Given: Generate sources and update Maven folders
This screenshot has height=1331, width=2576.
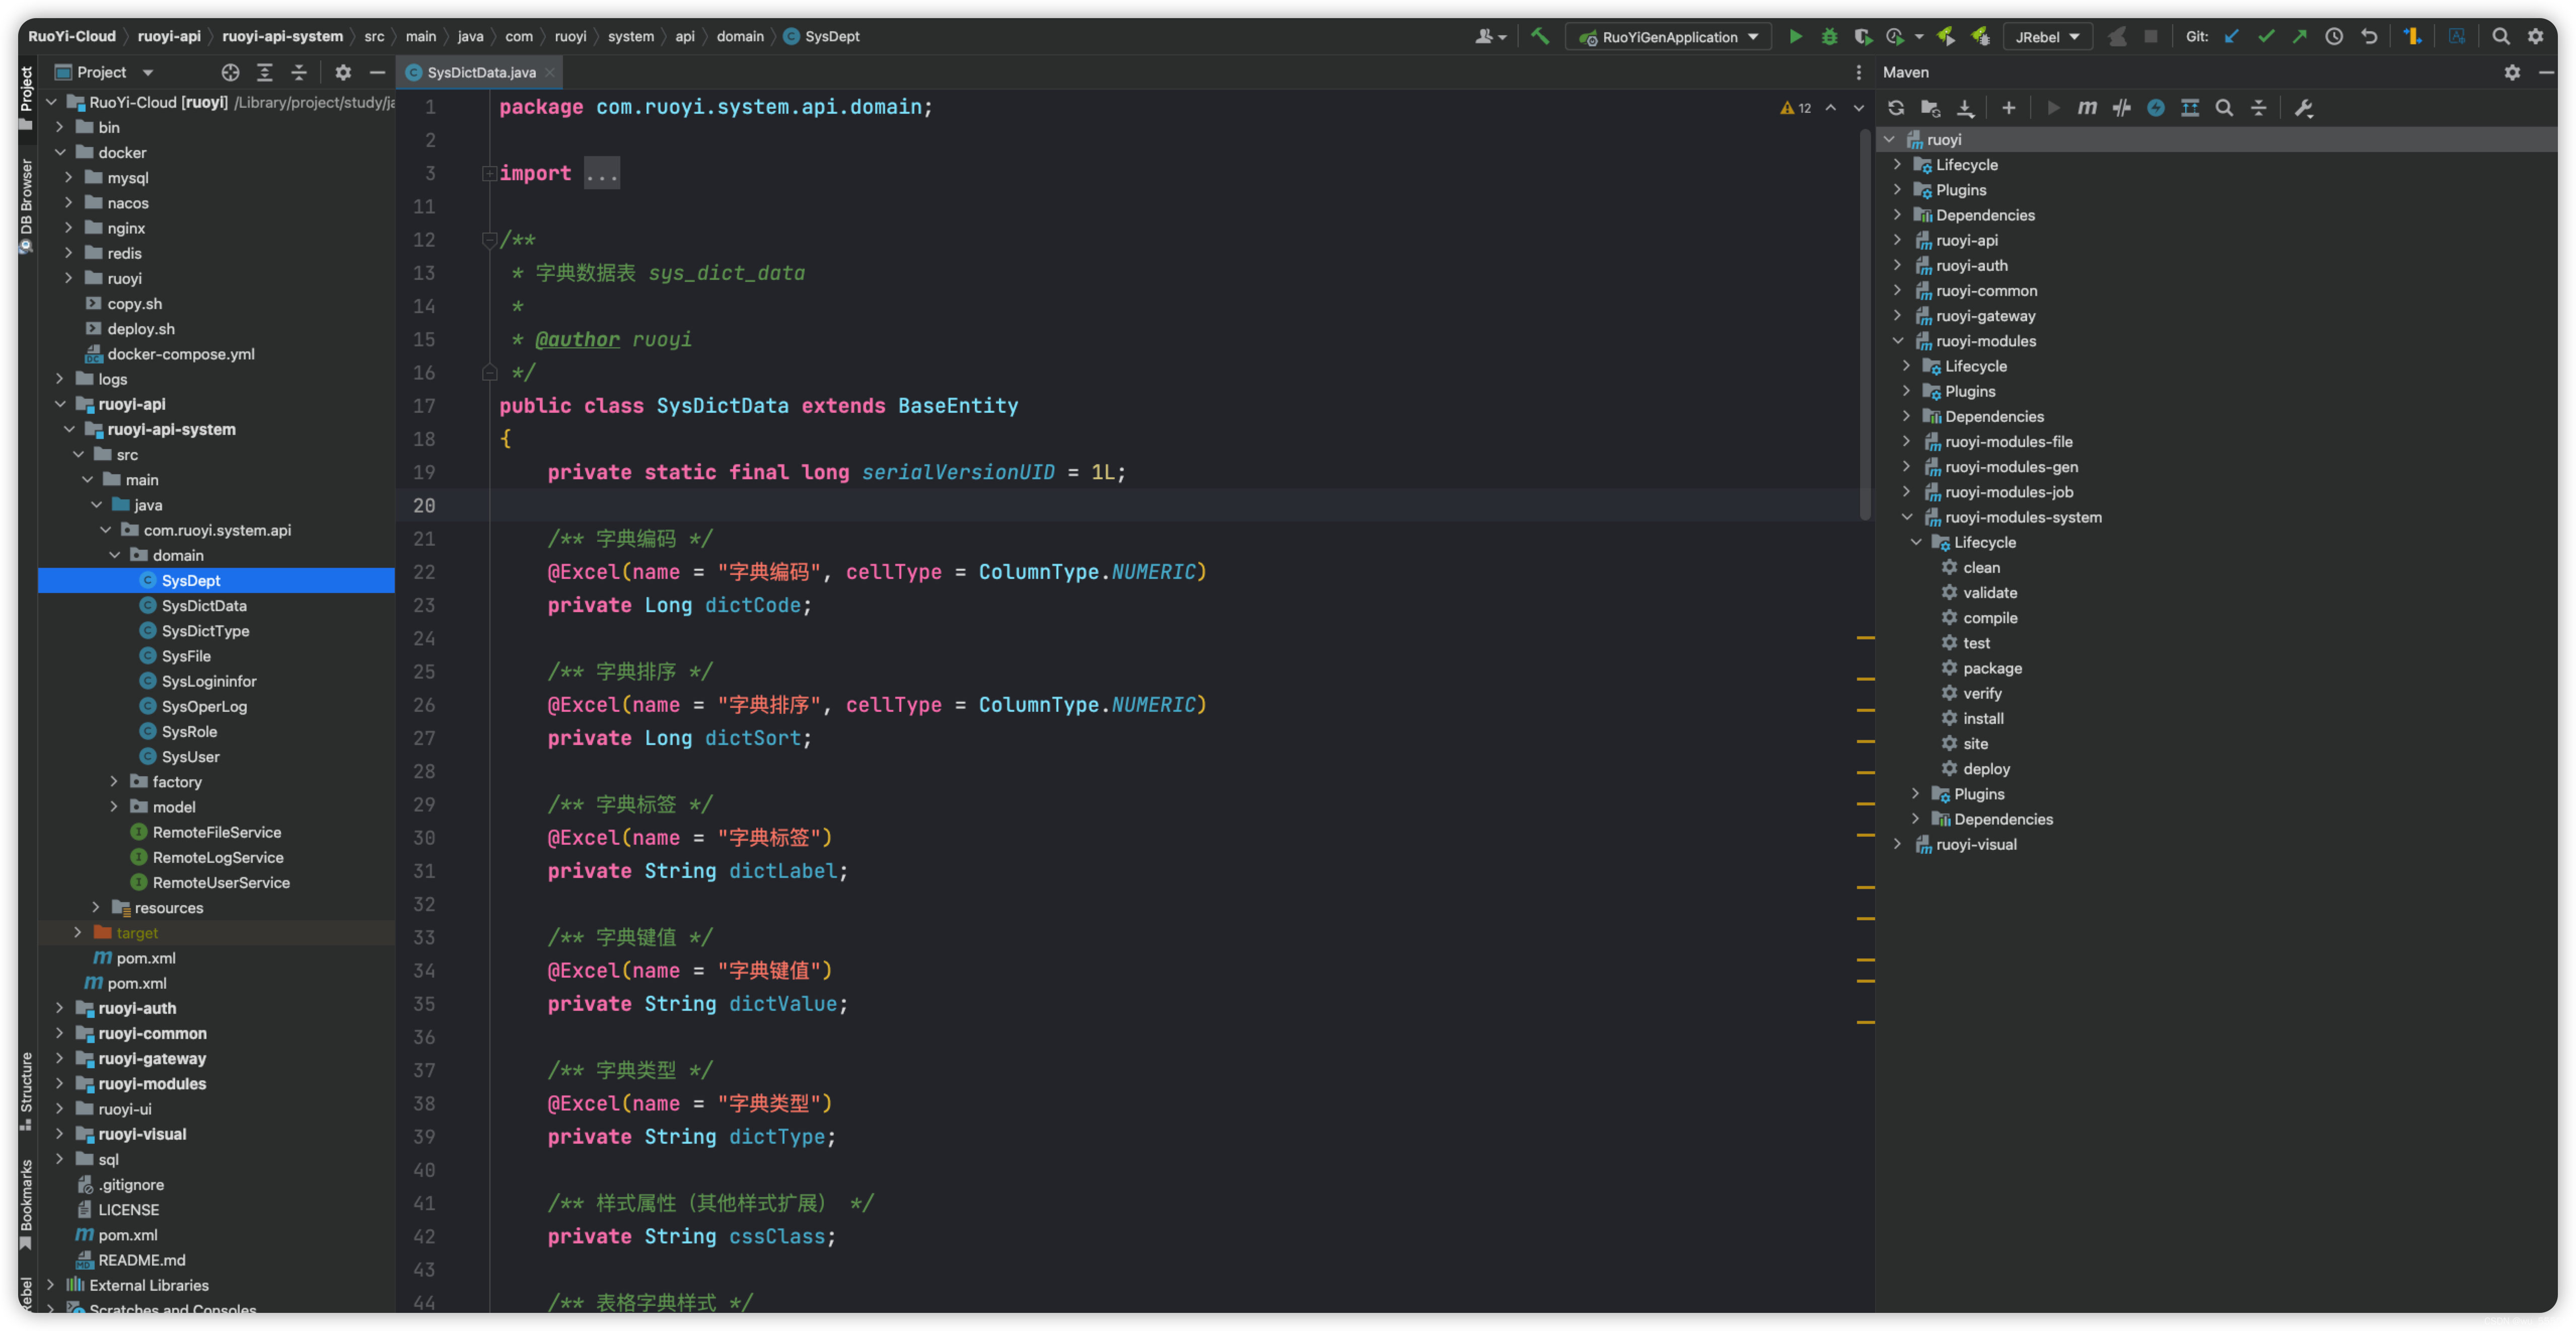Looking at the screenshot, I should click(x=1931, y=108).
